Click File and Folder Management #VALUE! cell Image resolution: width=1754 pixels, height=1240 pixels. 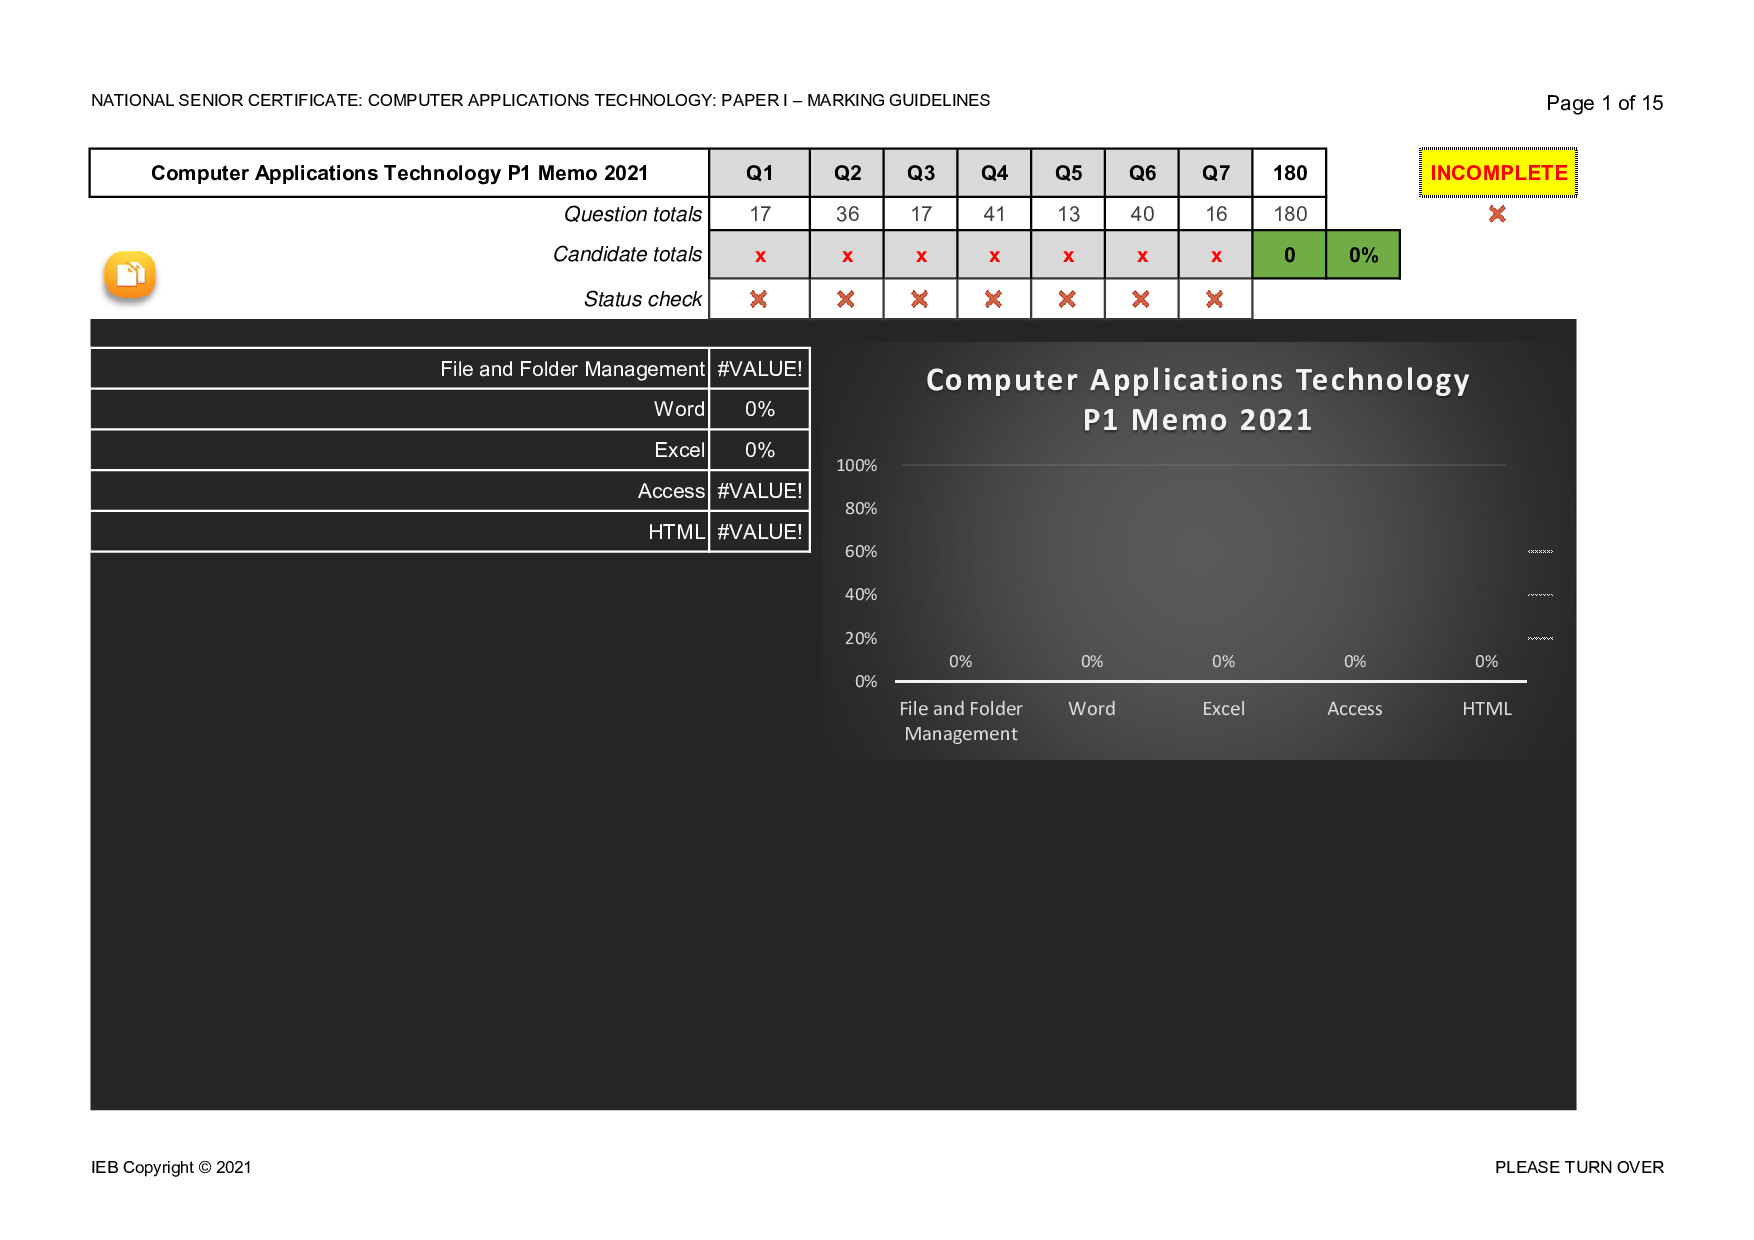pos(760,369)
